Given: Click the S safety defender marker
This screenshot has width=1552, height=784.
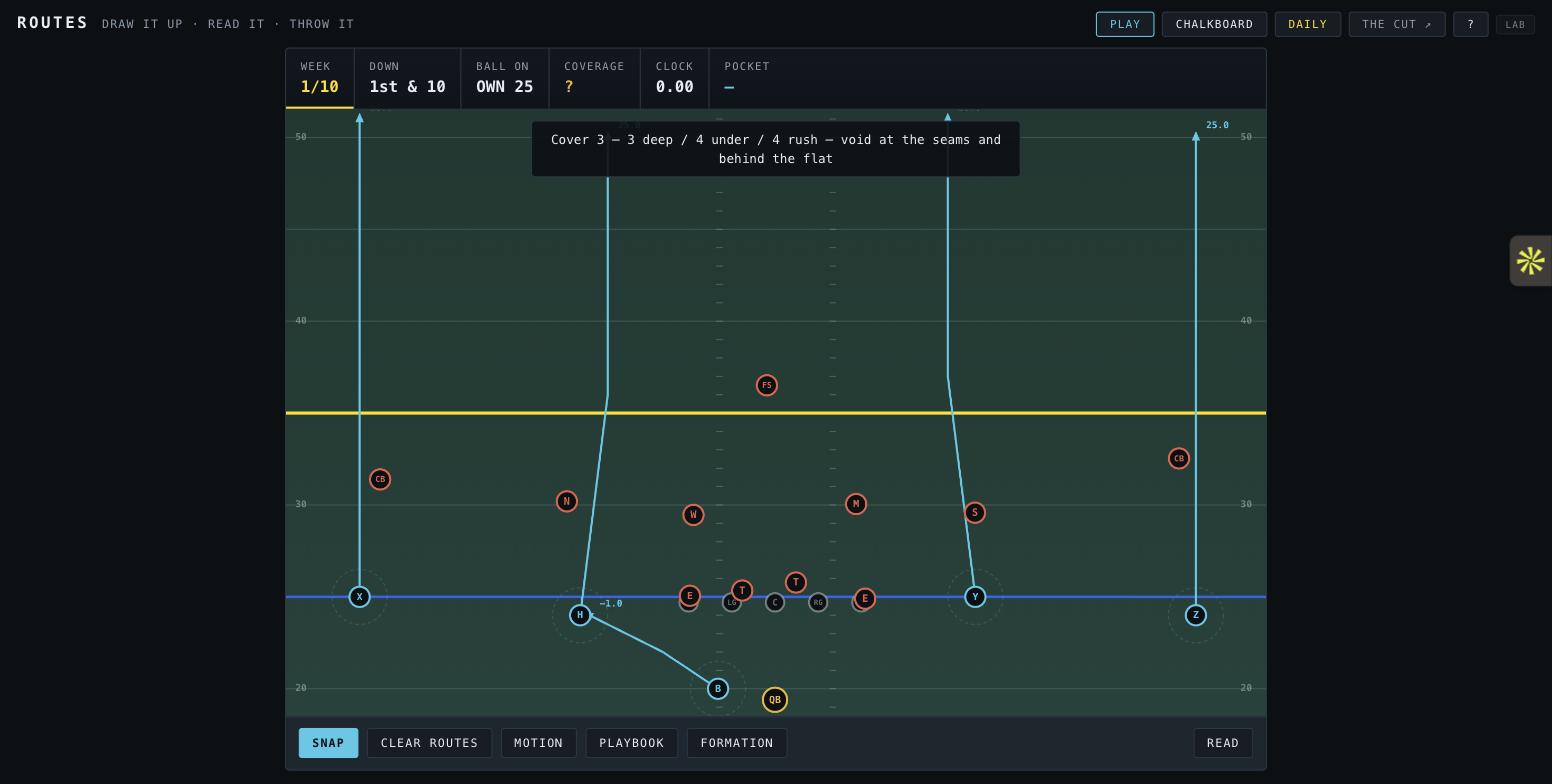Looking at the screenshot, I should [x=975, y=513].
